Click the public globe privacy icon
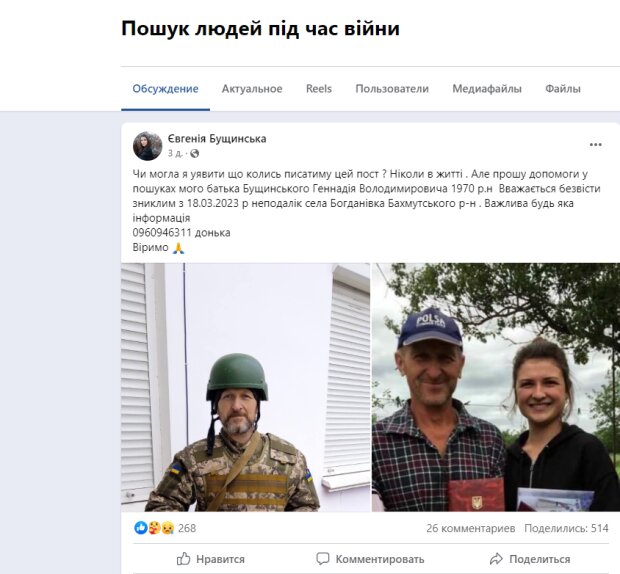Screen dimensions: 620x574 click(x=194, y=153)
